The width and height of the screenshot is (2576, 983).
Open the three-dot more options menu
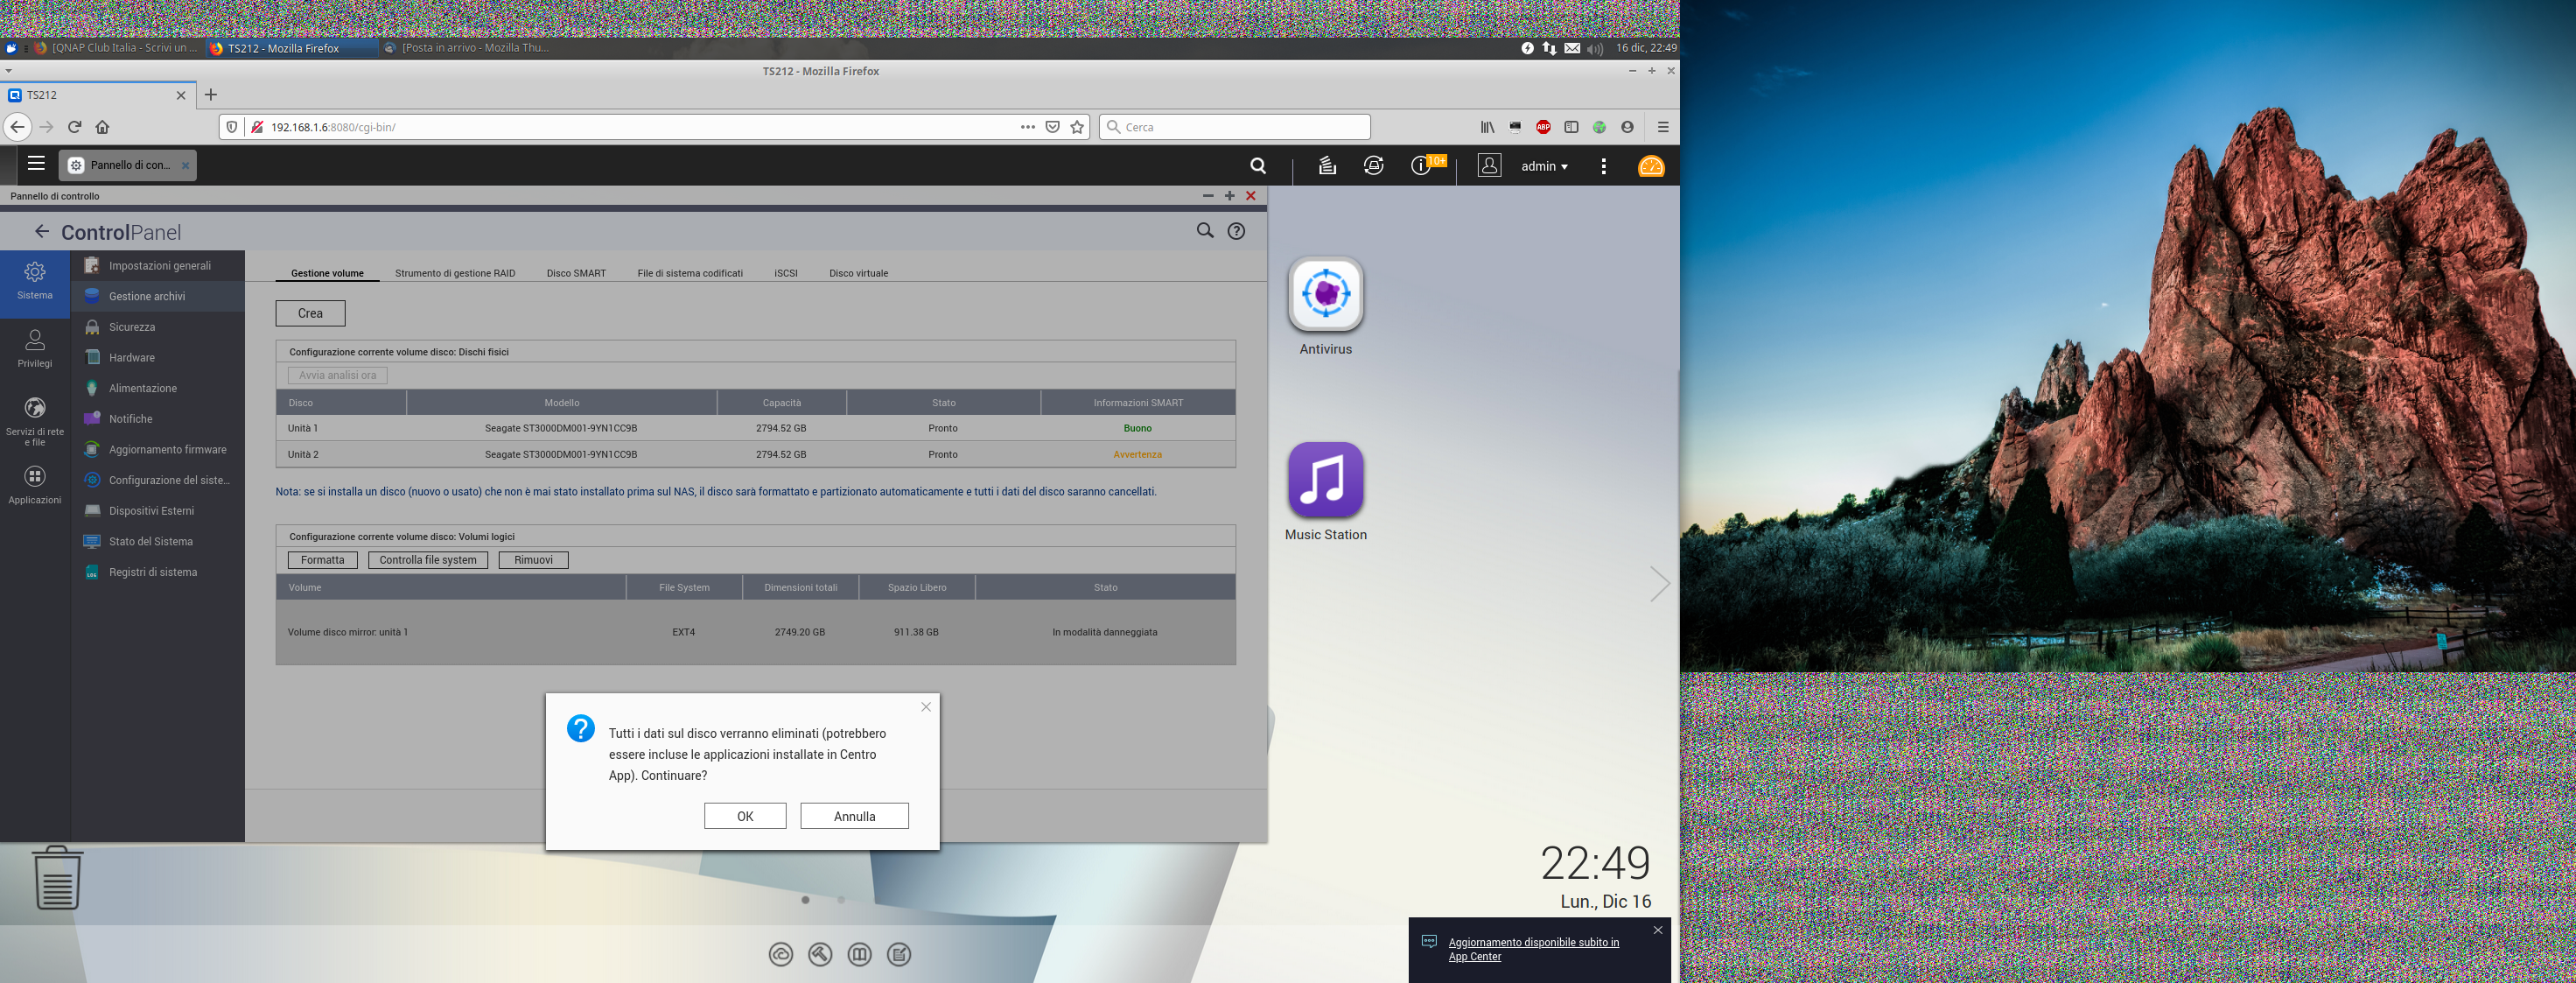1603,167
